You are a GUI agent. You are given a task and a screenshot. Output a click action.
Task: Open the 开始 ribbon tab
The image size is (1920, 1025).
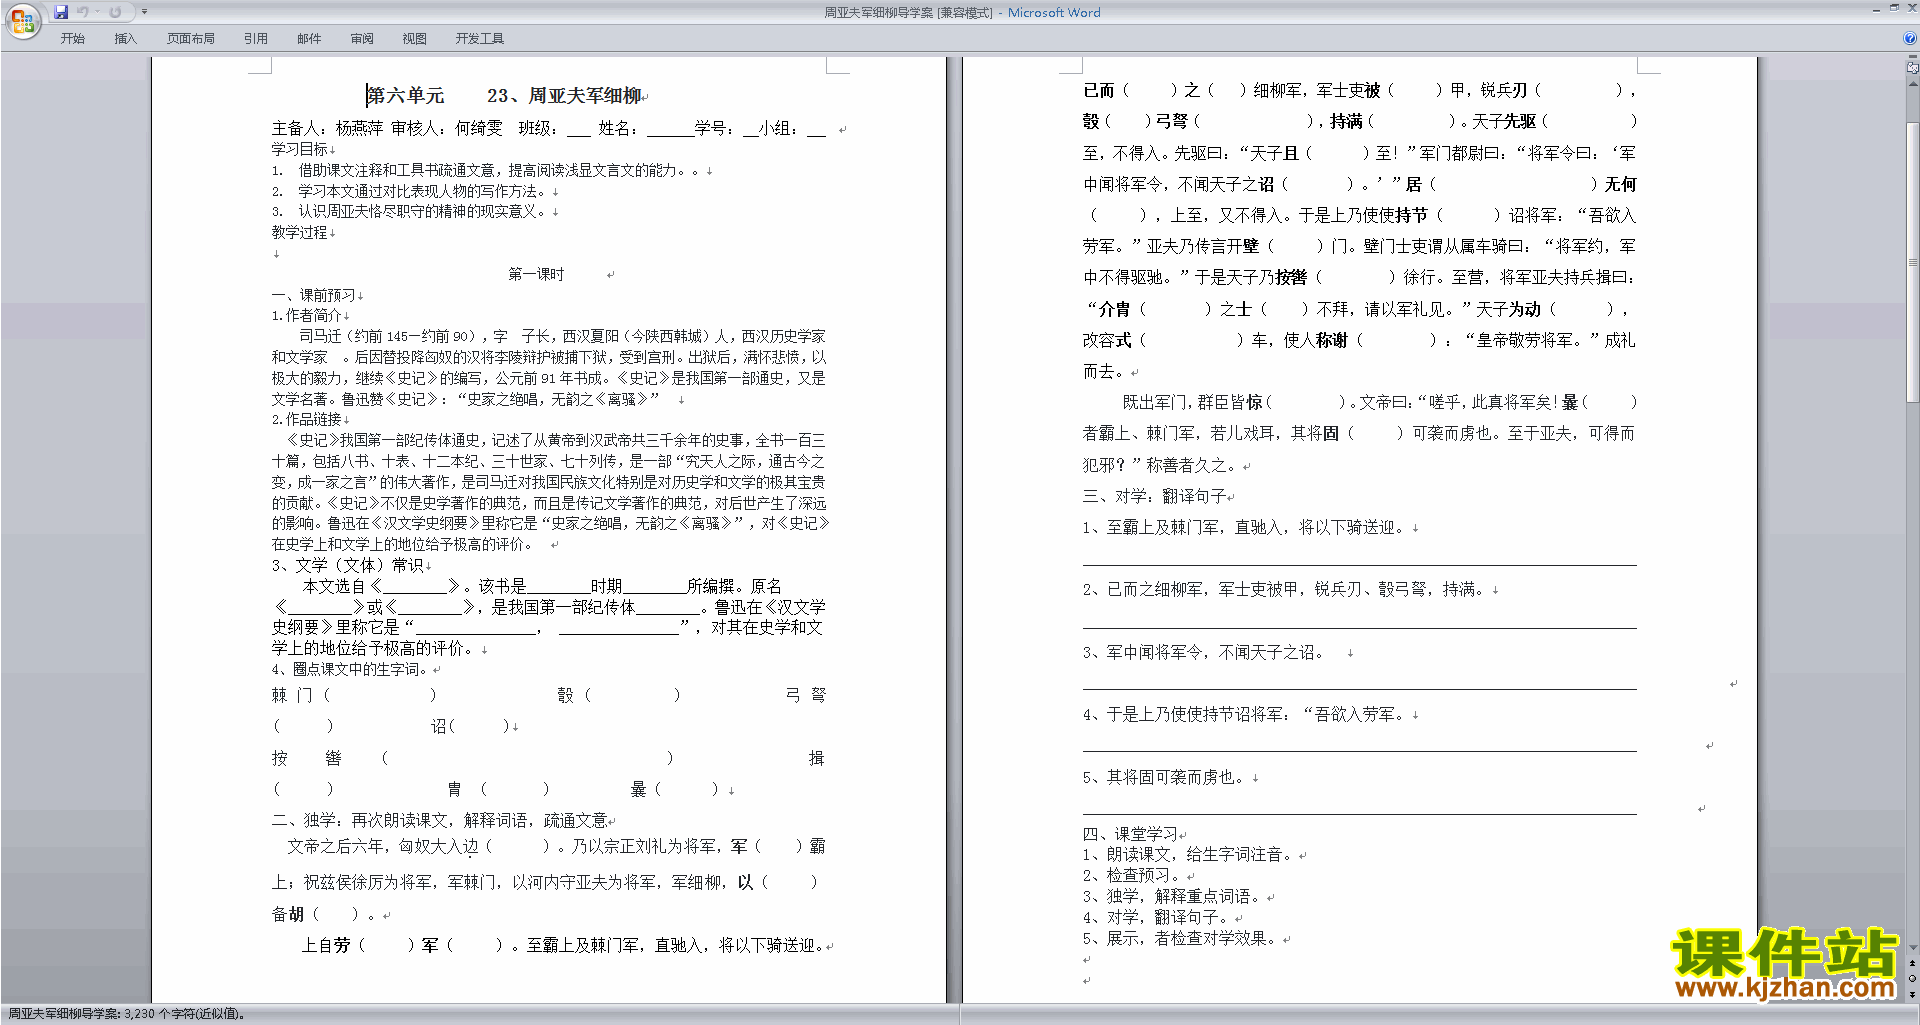coord(73,38)
